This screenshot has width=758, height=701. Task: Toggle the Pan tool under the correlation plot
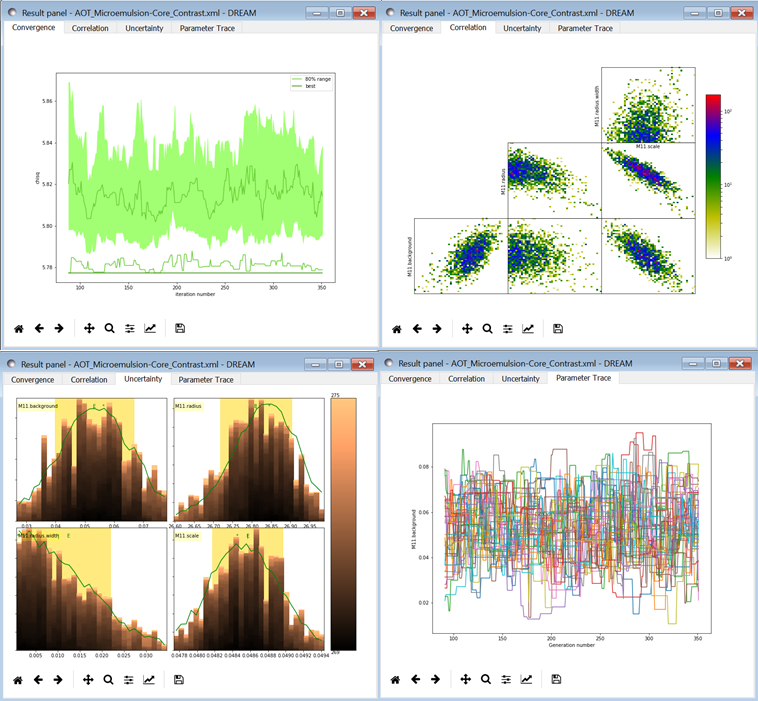(466, 328)
